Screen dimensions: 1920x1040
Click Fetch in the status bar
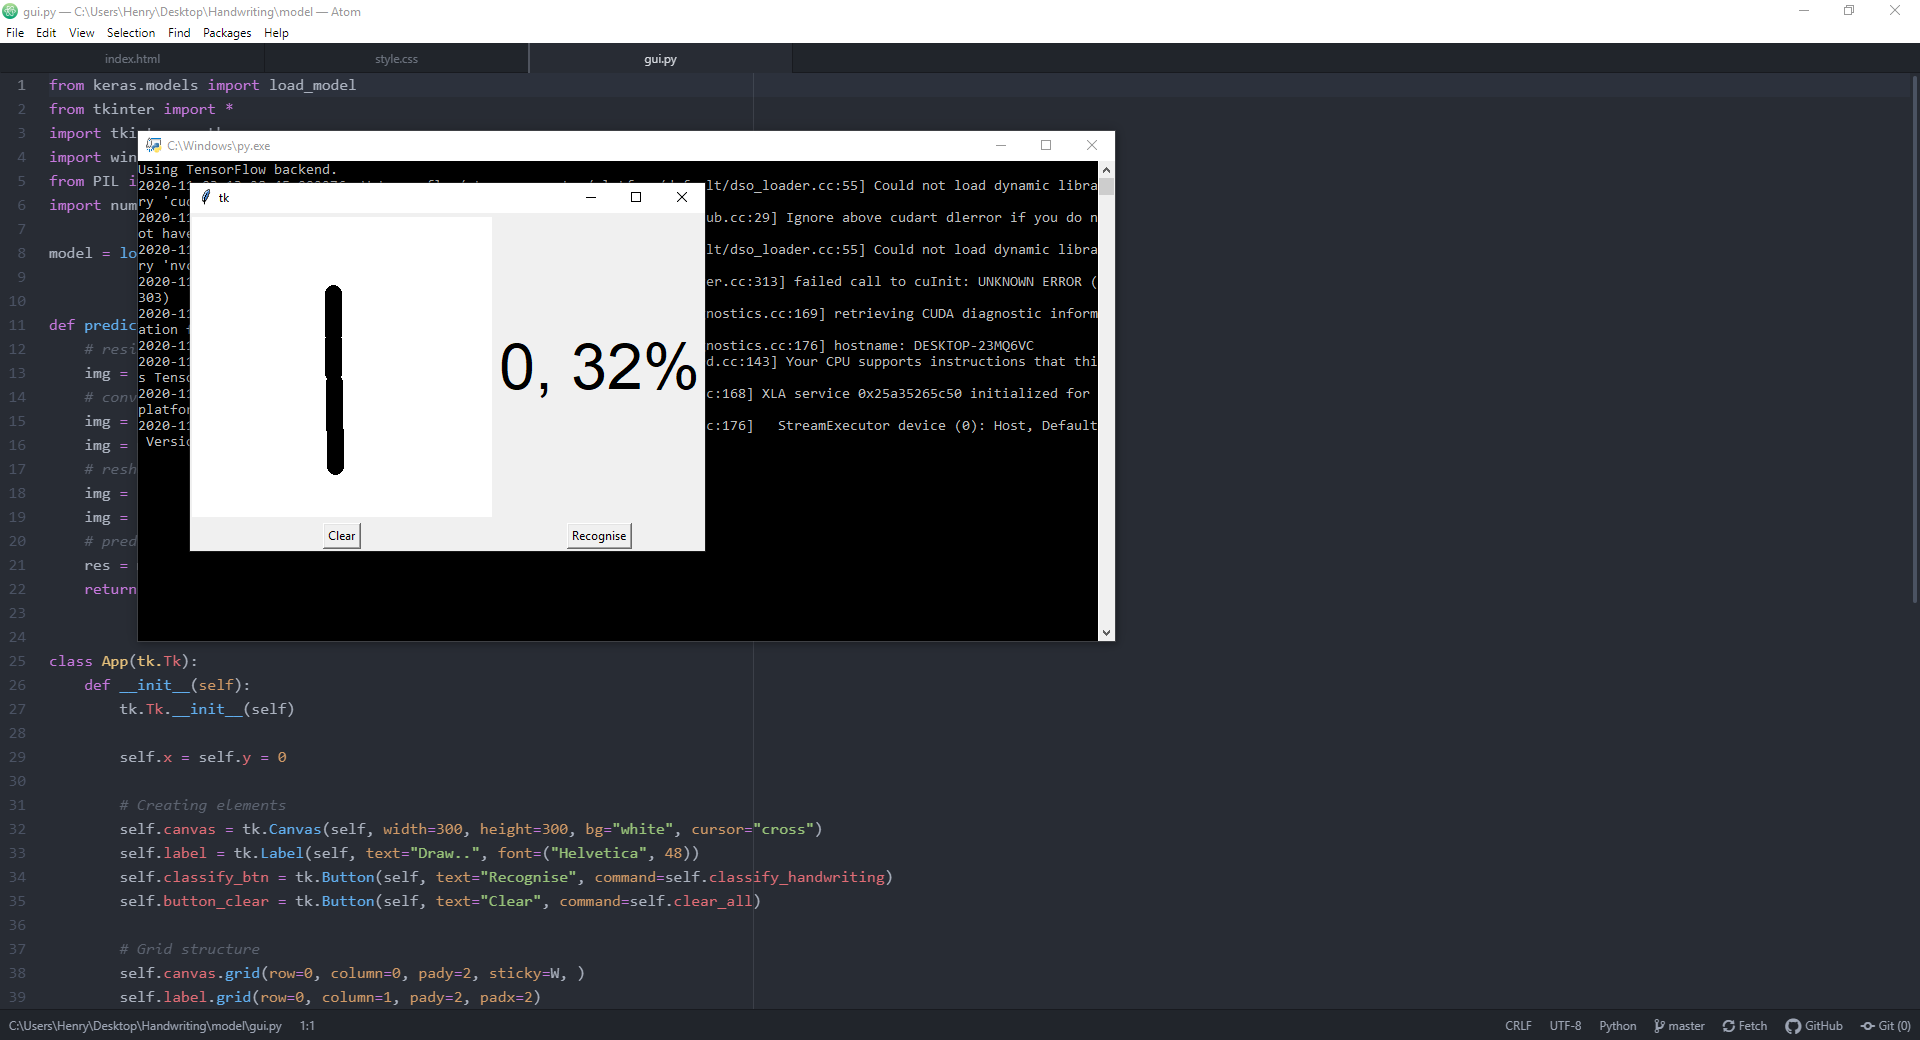point(1744,1026)
